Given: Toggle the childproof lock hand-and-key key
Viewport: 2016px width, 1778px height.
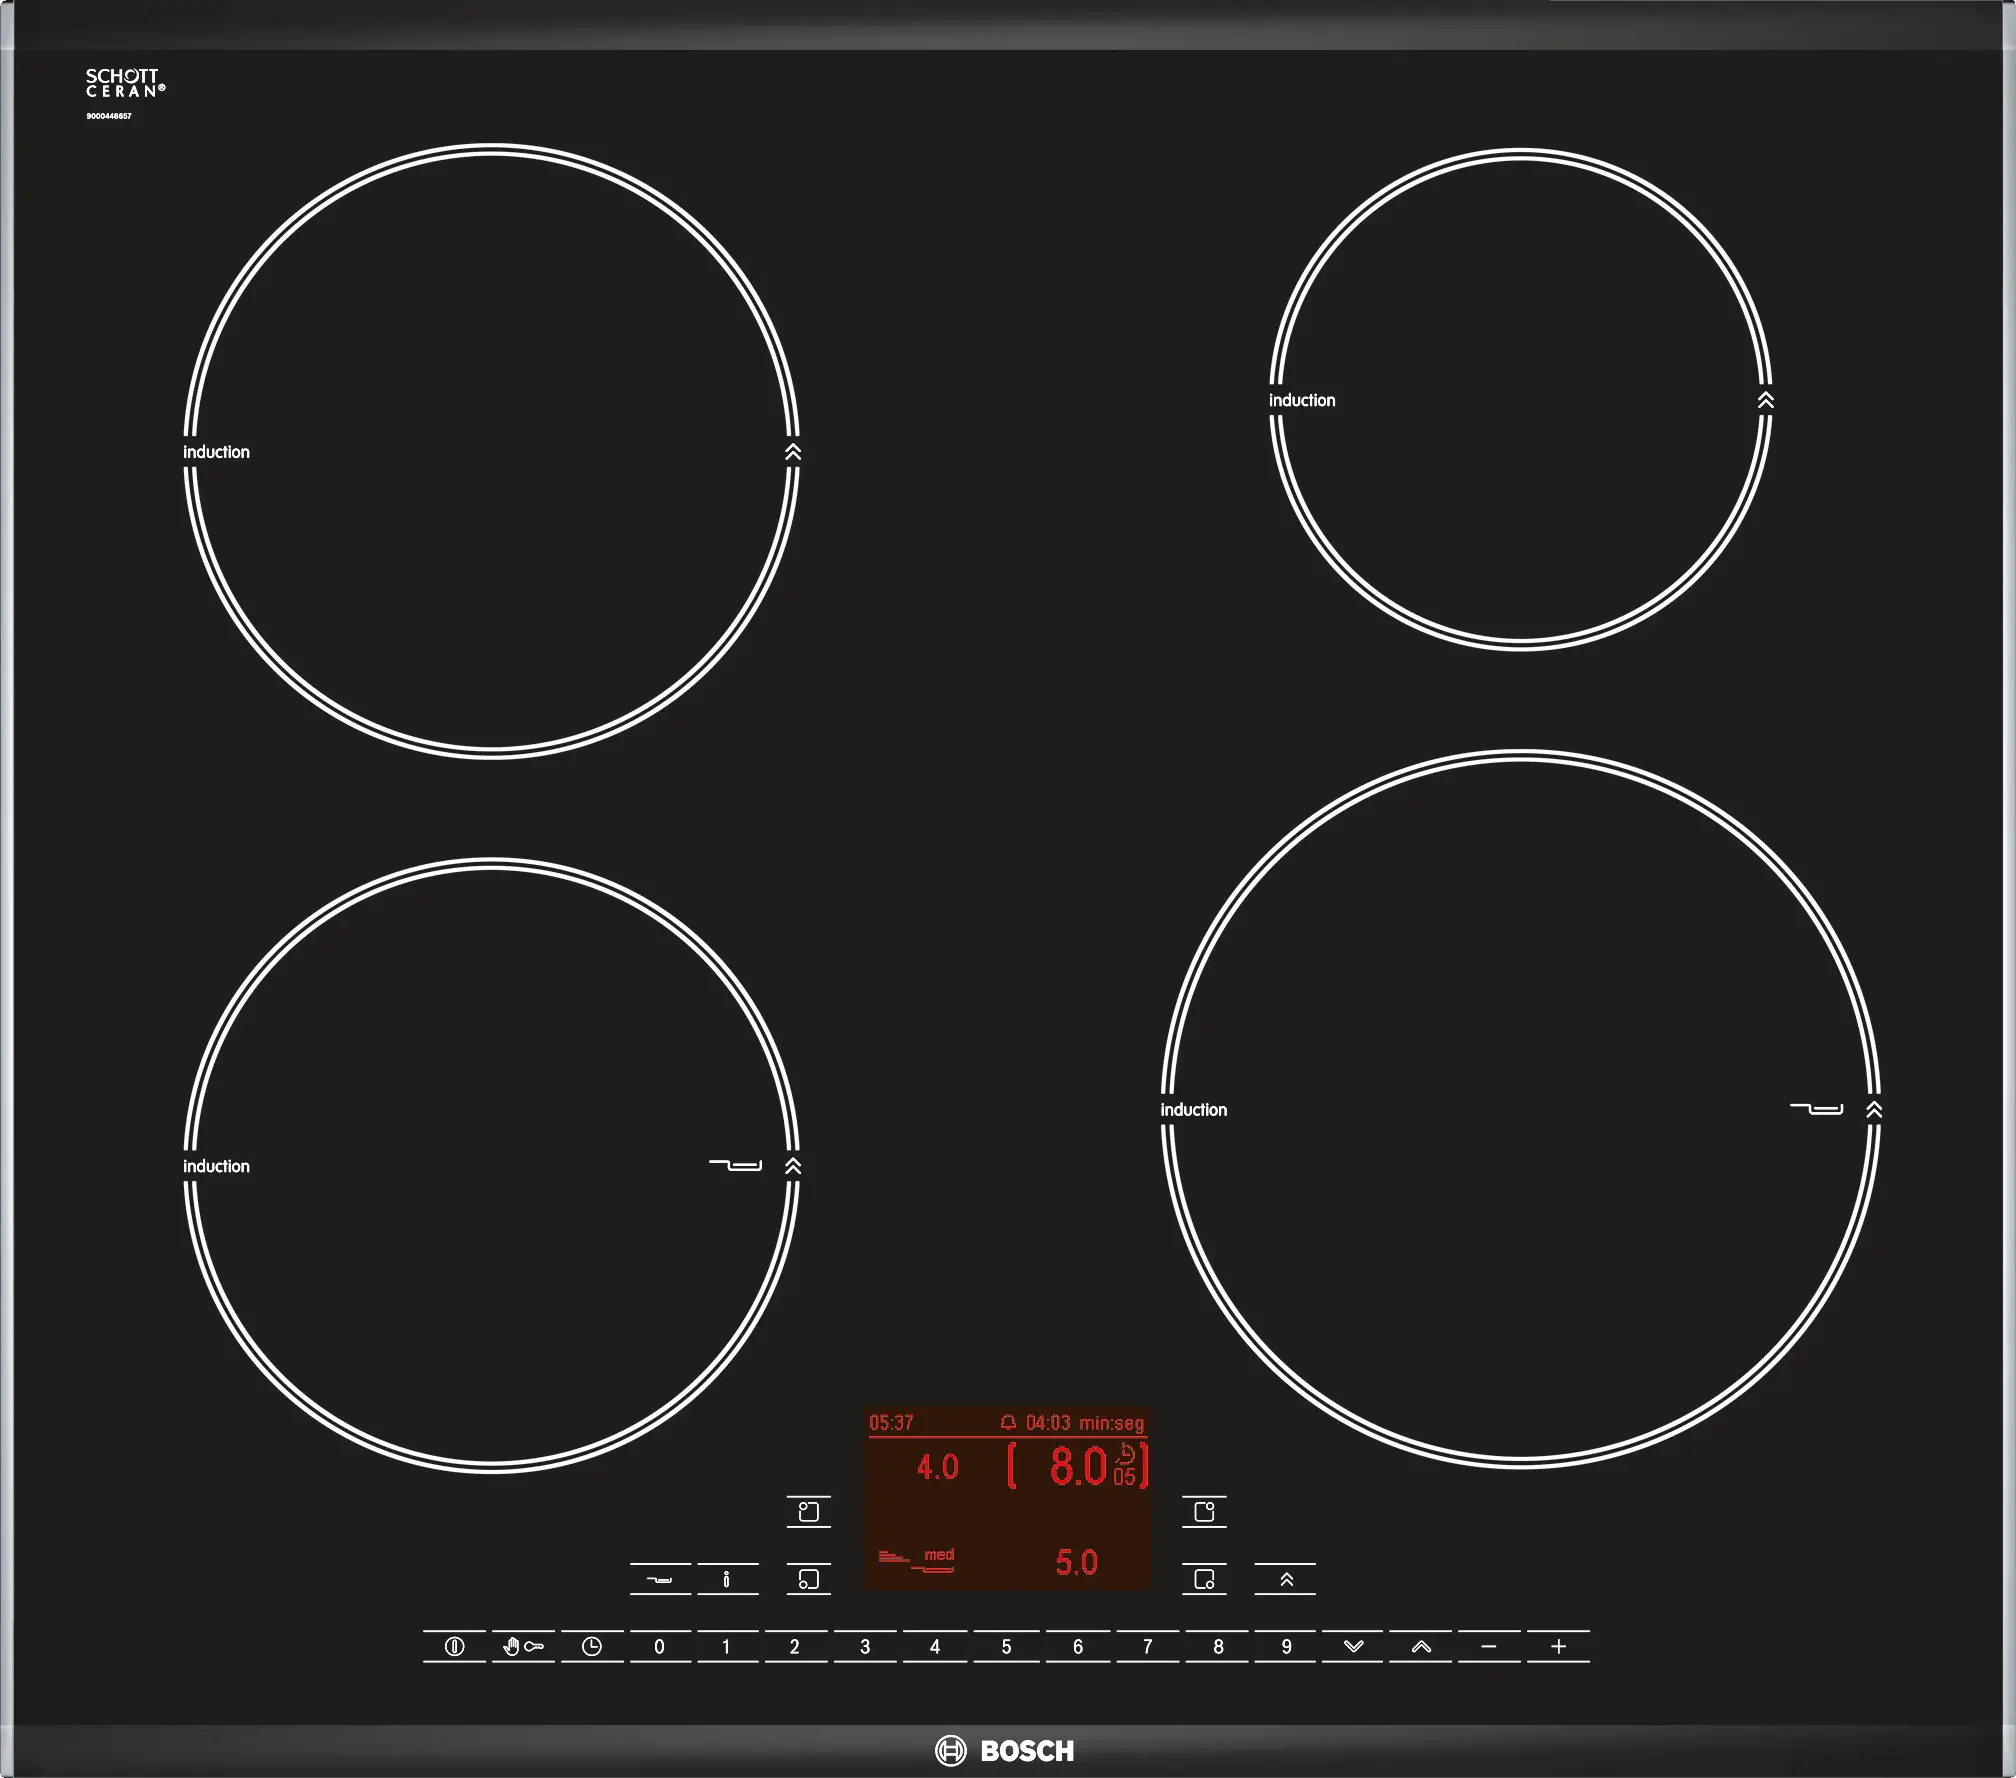Looking at the screenshot, I should tap(523, 1646).
